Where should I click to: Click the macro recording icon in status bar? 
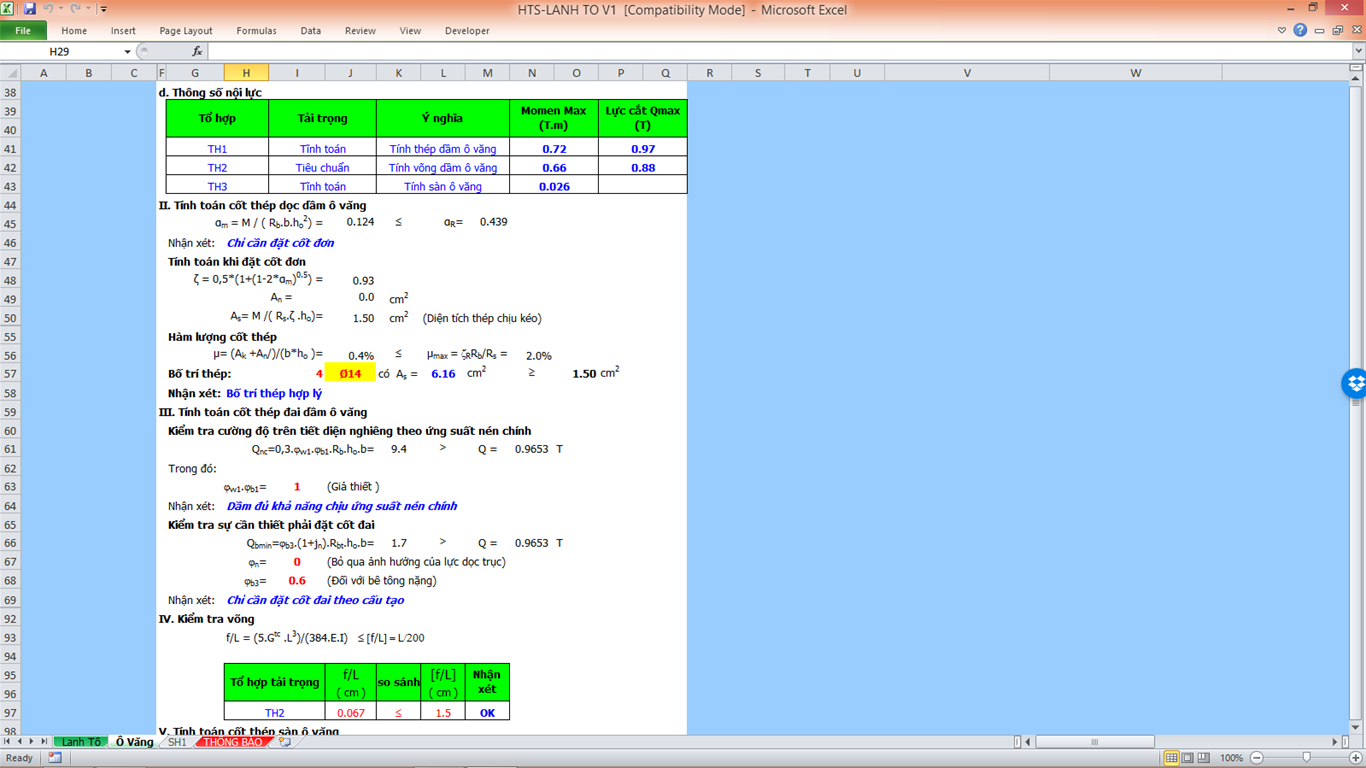tap(54, 758)
